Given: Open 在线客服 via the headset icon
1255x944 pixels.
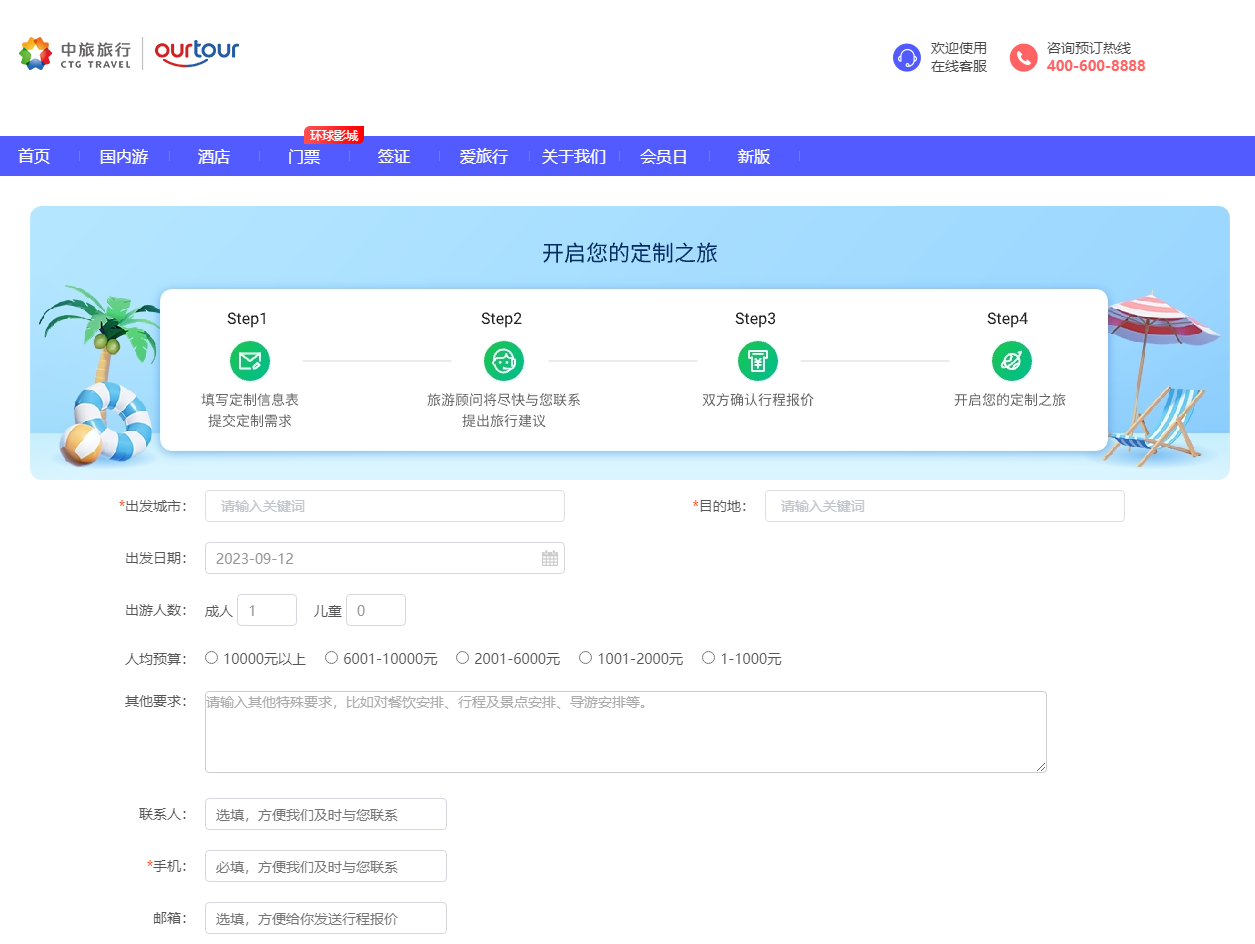Looking at the screenshot, I should coord(907,57).
